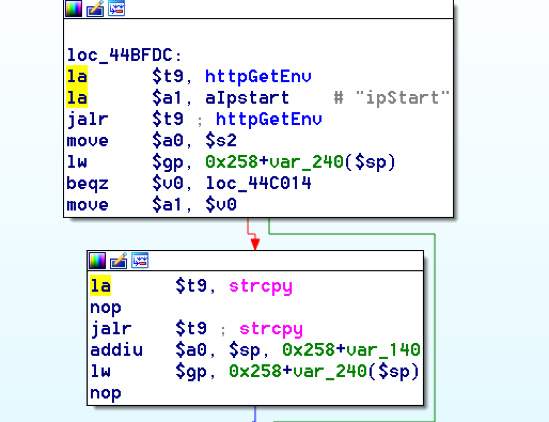The height and width of the screenshot is (422, 549).
Task: Click the pencil edit icon in the strcpy block
Action: coord(119,261)
